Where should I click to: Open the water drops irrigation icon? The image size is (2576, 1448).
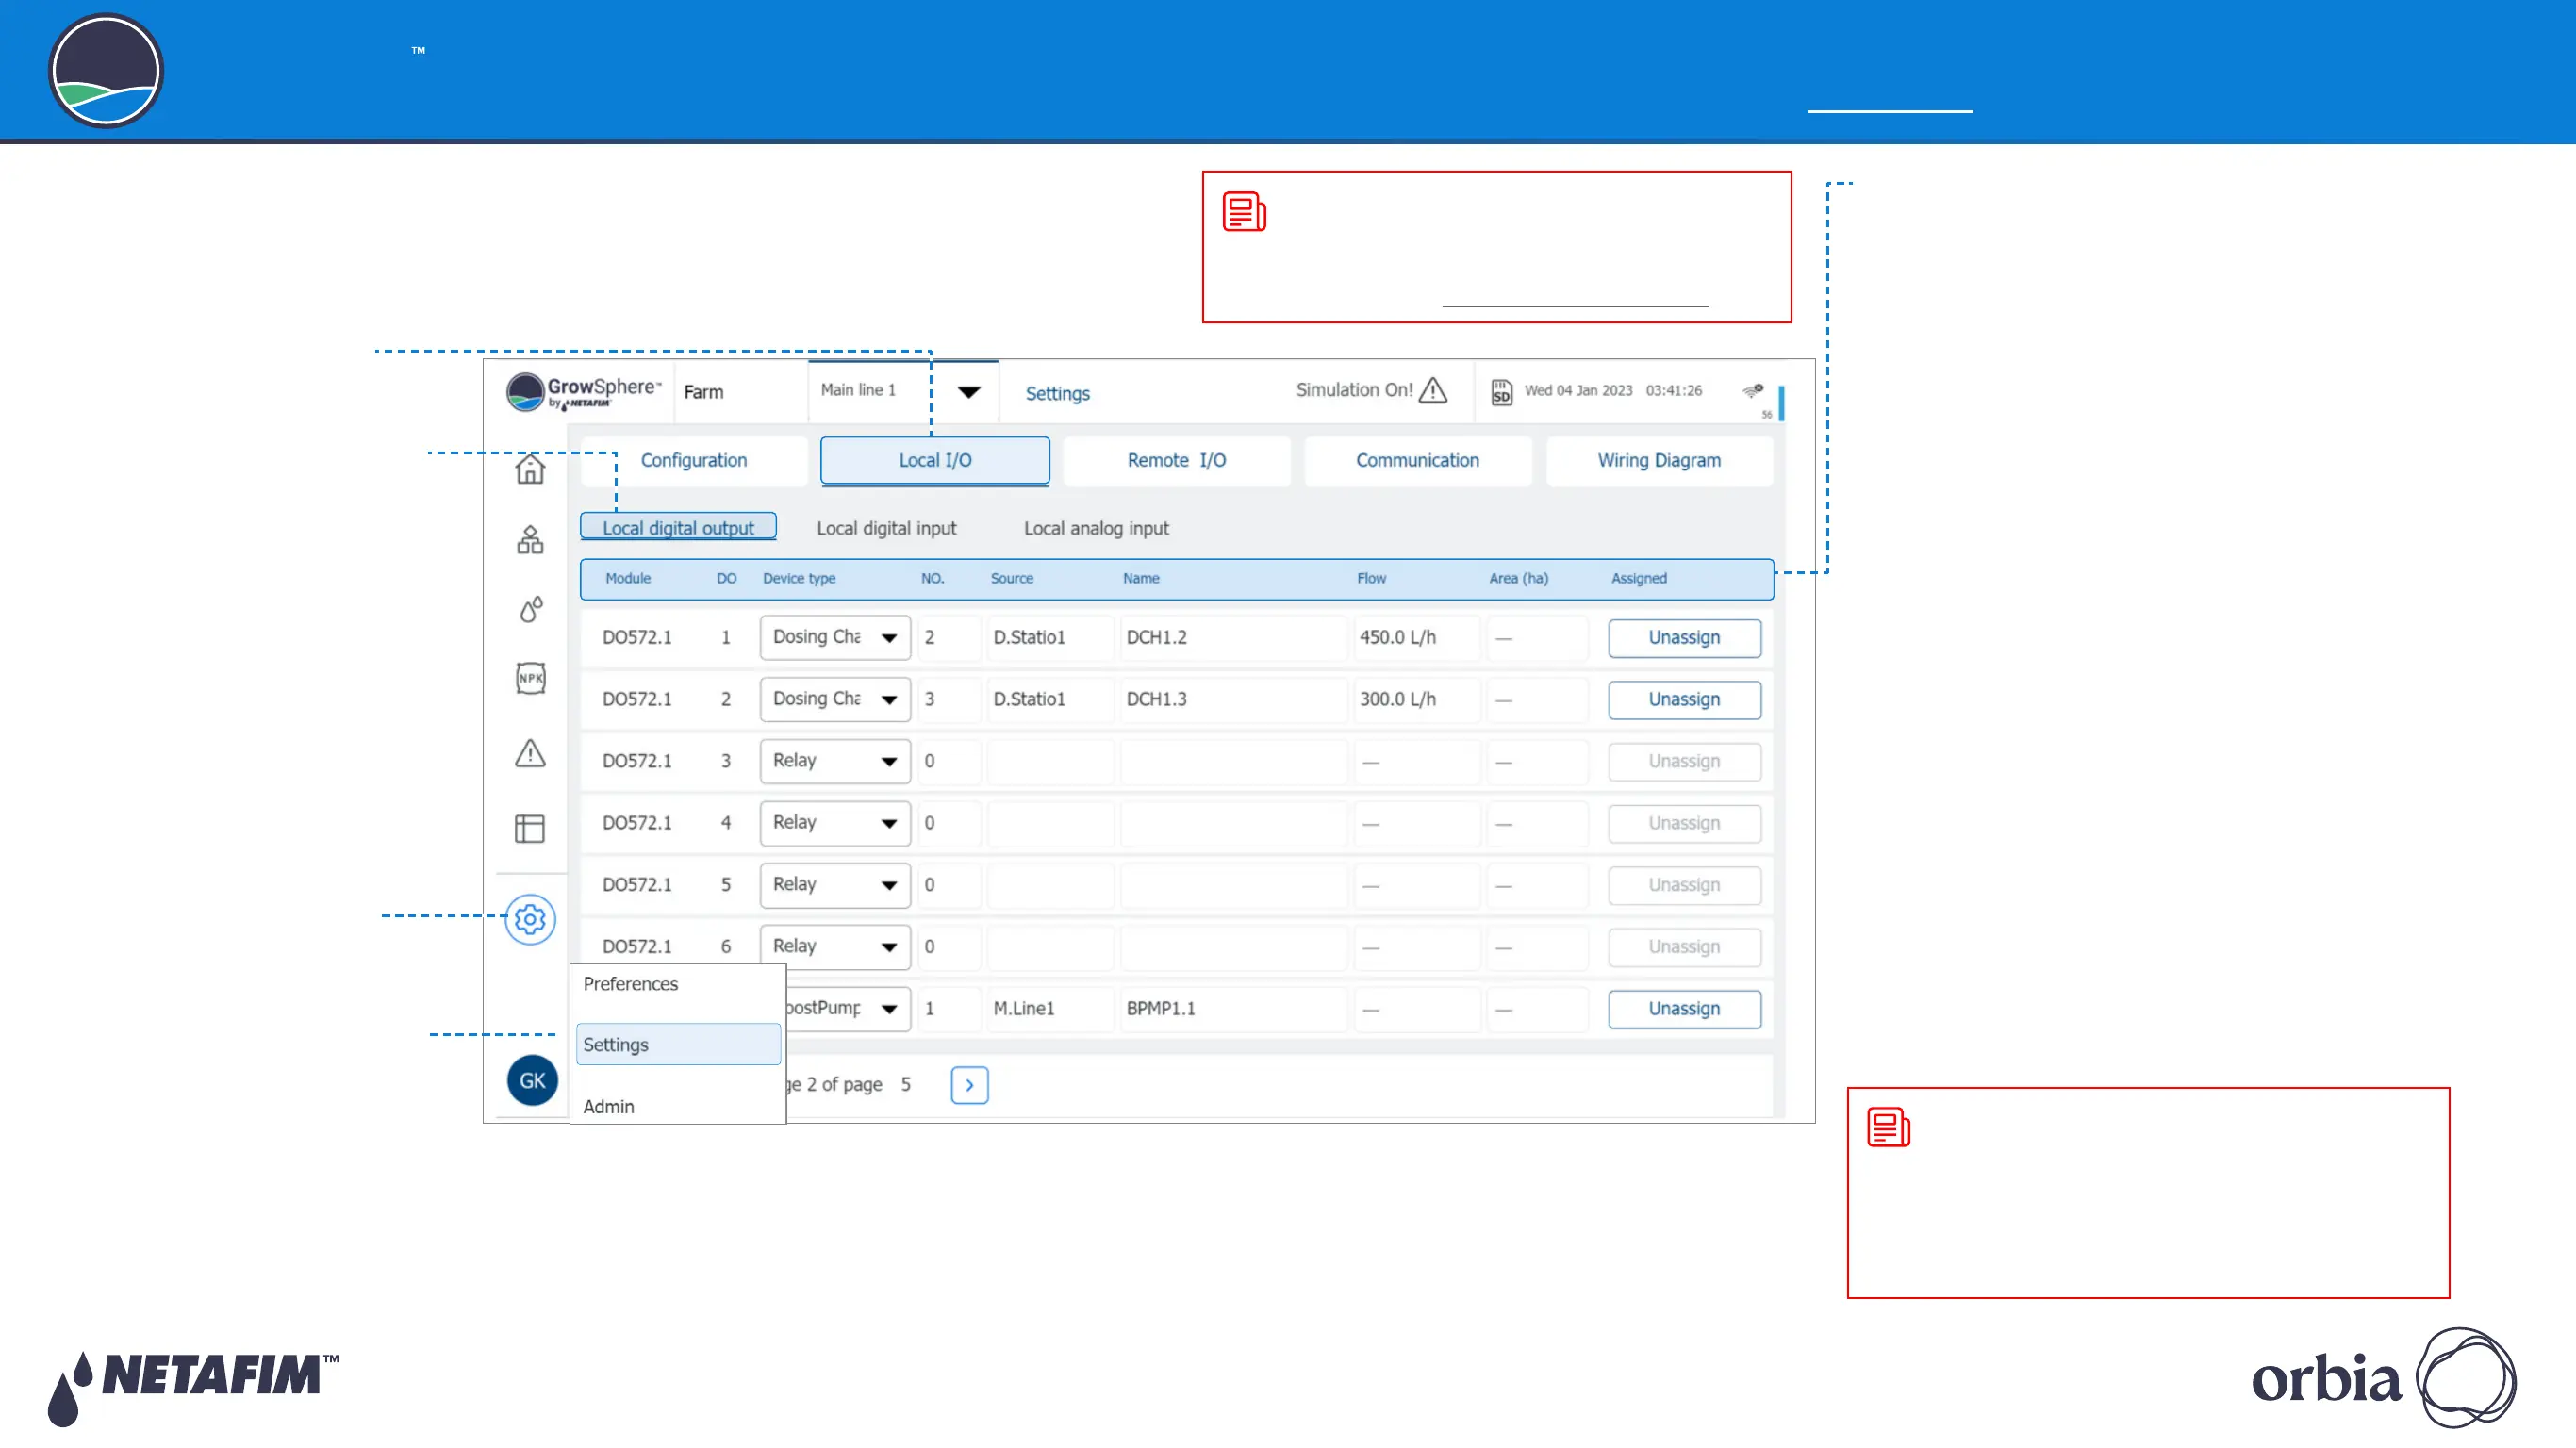tap(530, 609)
